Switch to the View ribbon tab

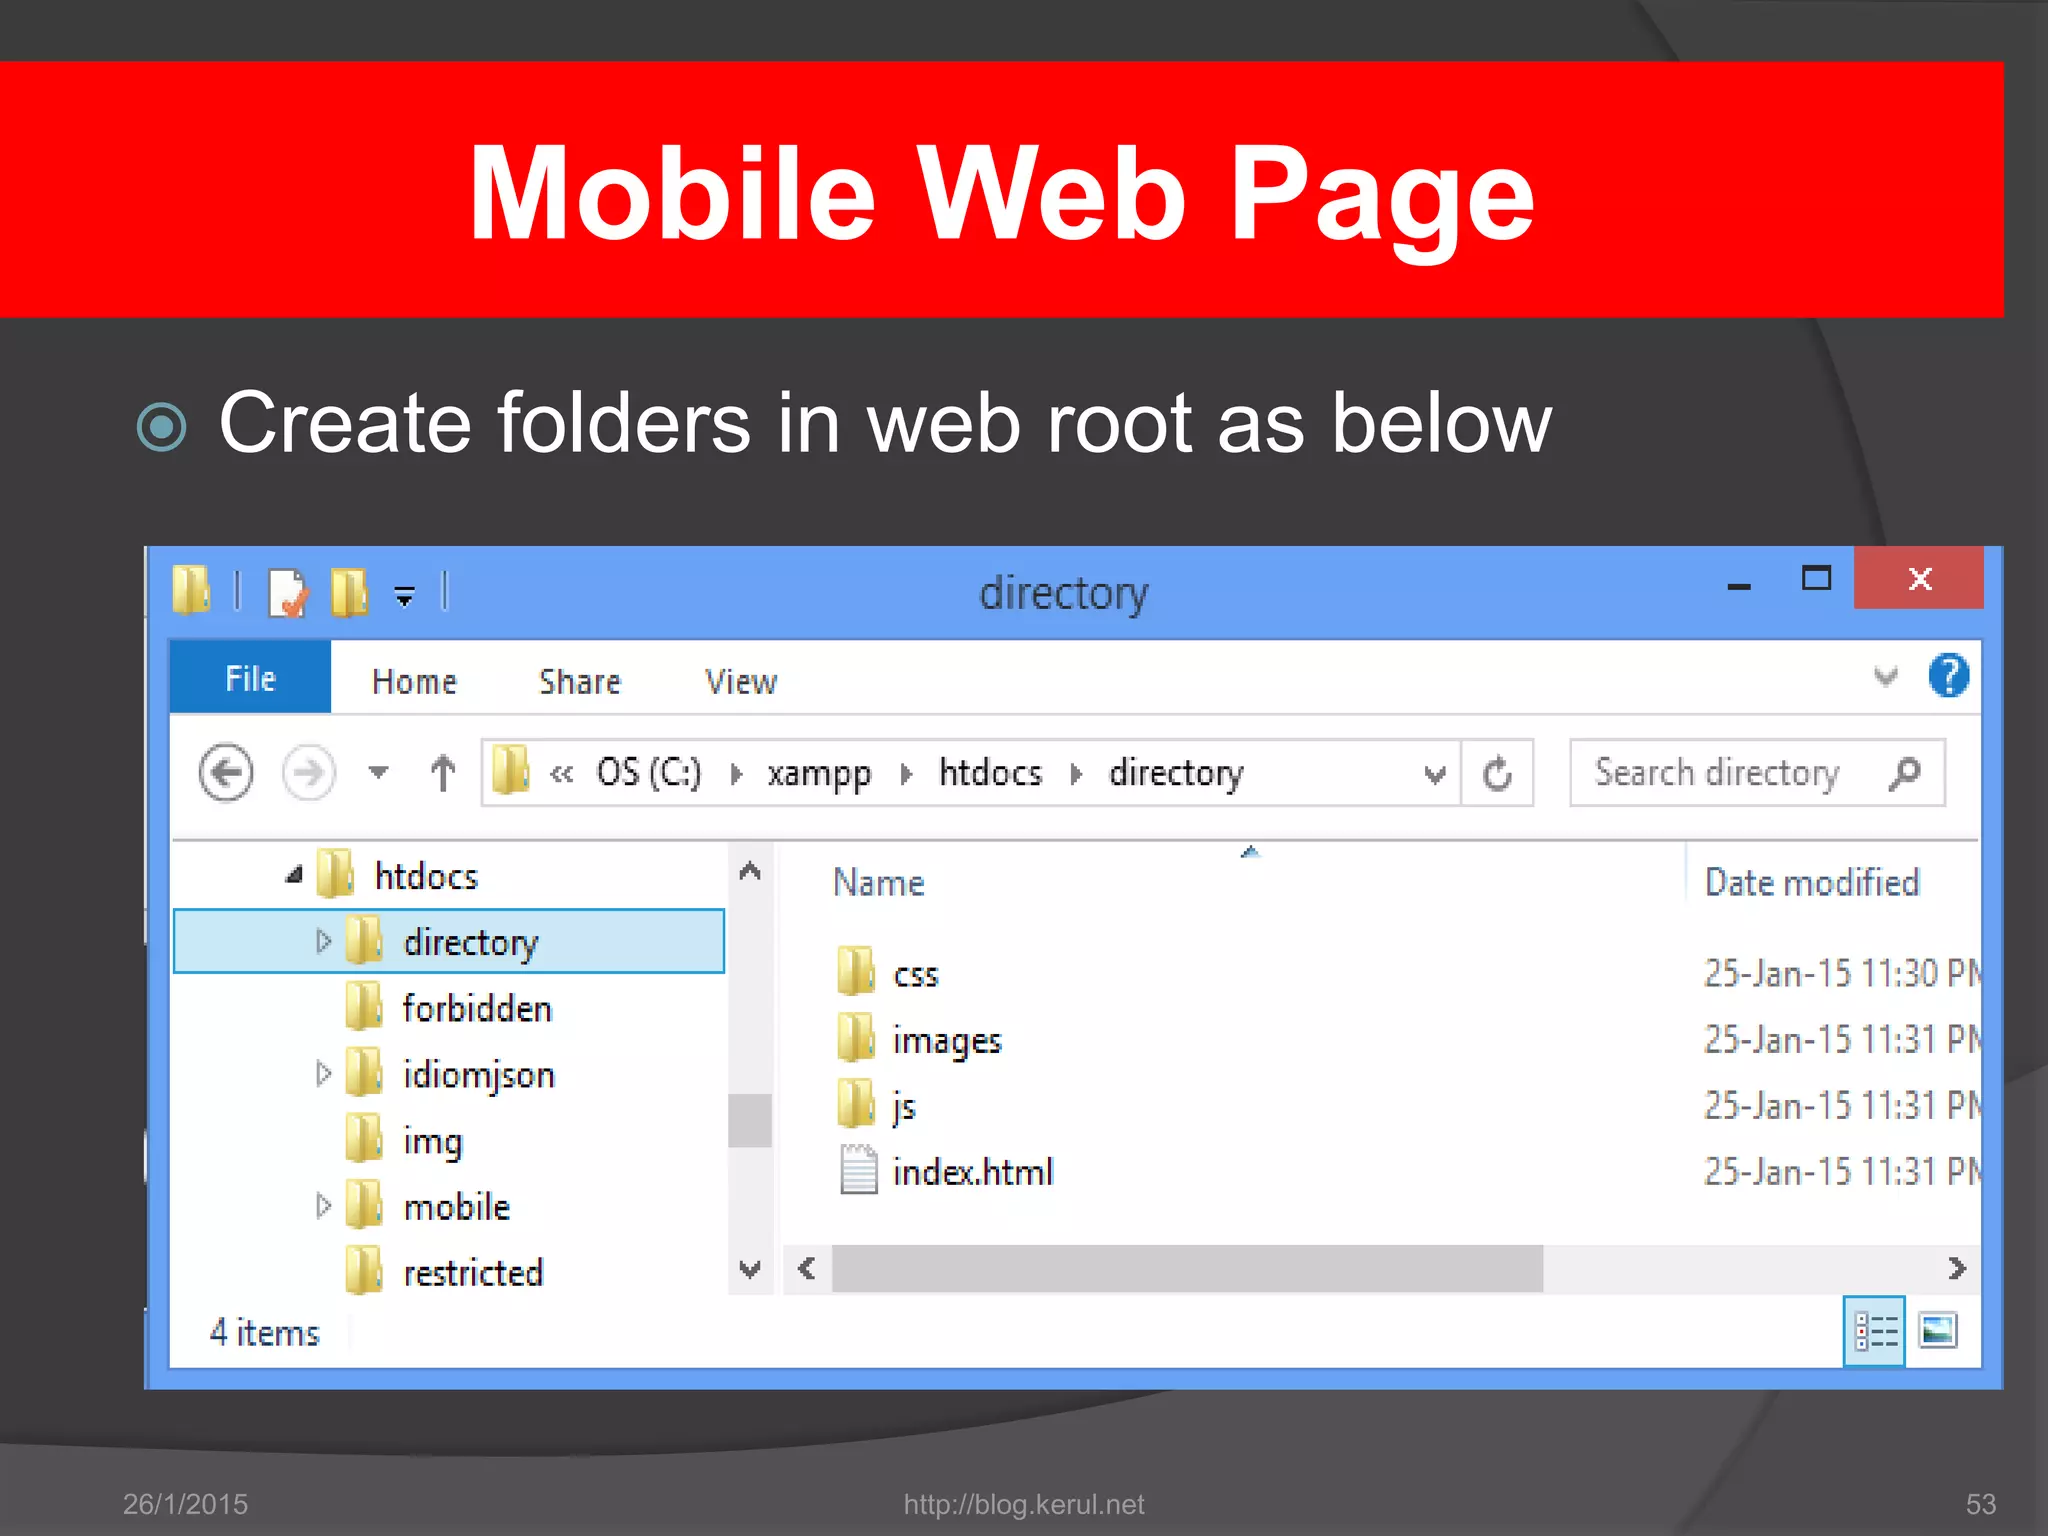point(741,682)
